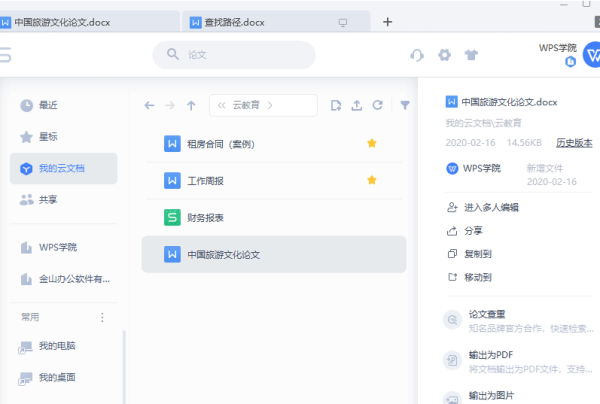Switch to 中国旅游文化论文.docx tab

coord(88,22)
